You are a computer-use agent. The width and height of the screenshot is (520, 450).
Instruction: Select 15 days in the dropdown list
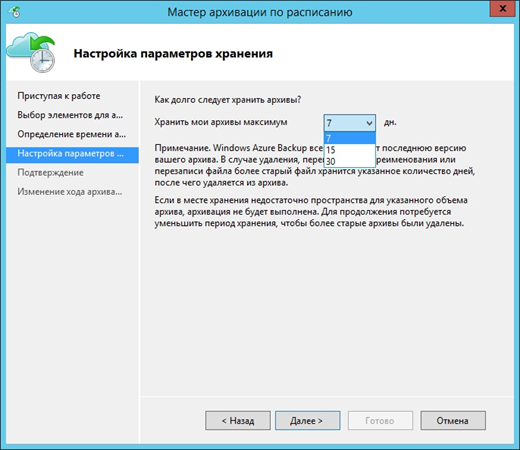point(350,150)
